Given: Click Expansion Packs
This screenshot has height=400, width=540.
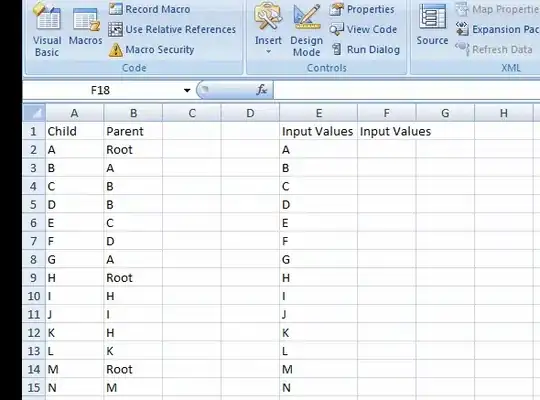Looking at the screenshot, I should [x=497, y=30].
